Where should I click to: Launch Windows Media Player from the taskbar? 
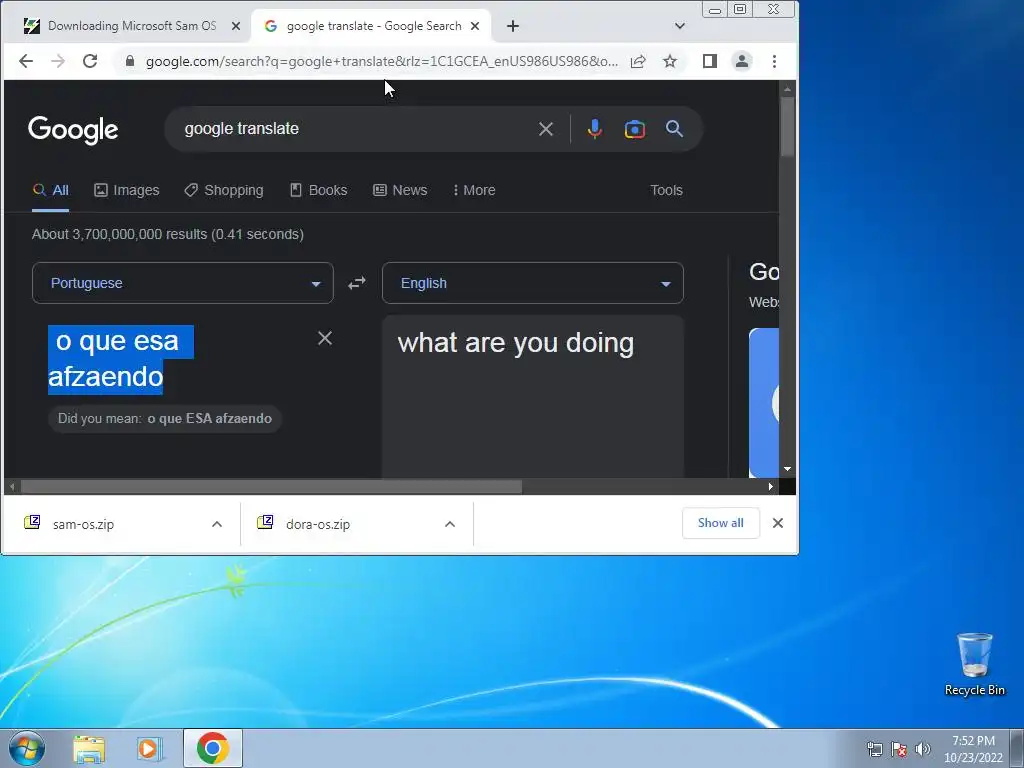coord(149,749)
